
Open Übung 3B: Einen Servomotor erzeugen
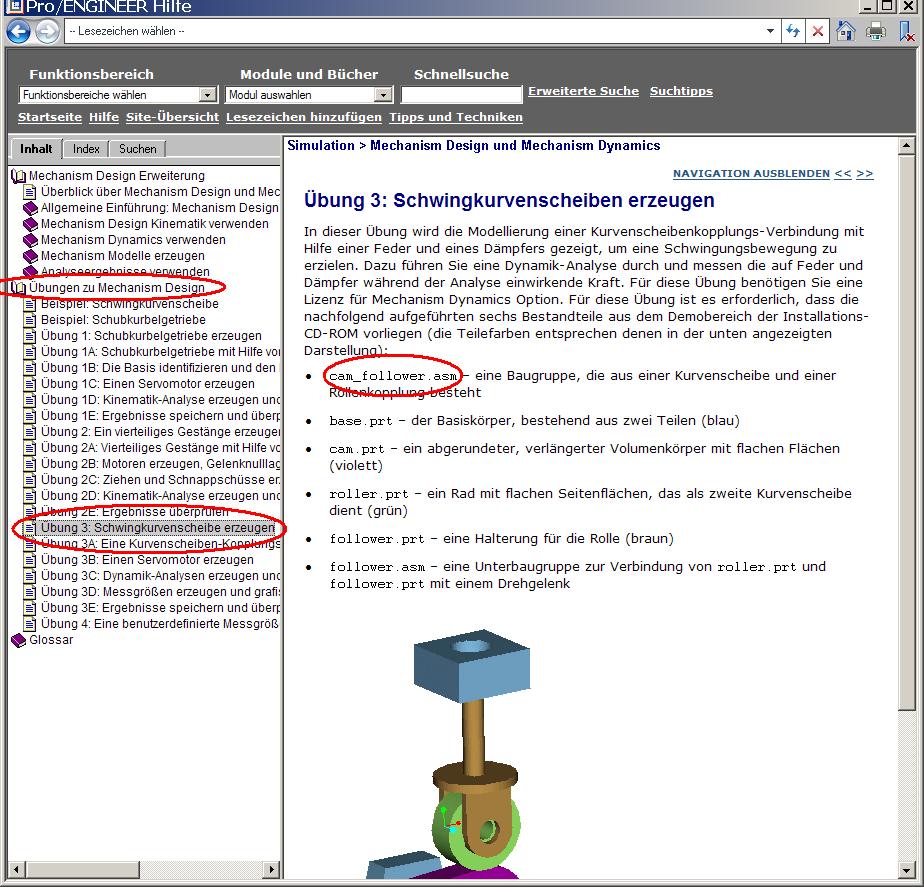[x=147, y=559]
